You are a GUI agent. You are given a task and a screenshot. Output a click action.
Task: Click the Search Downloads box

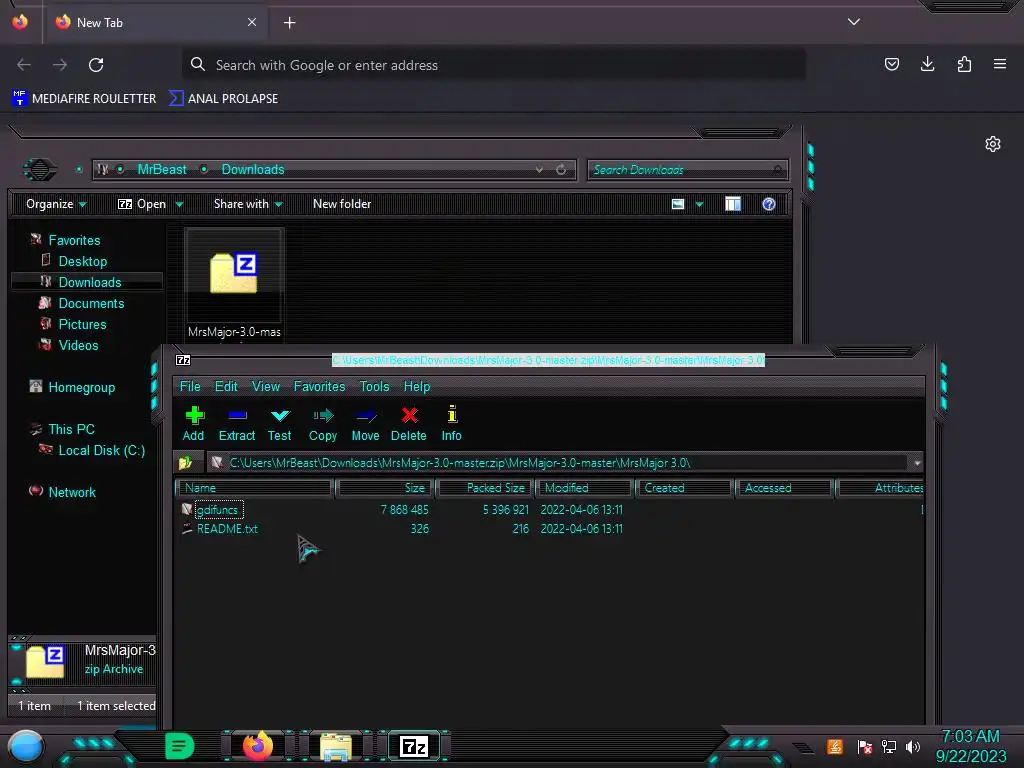pos(688,170)
